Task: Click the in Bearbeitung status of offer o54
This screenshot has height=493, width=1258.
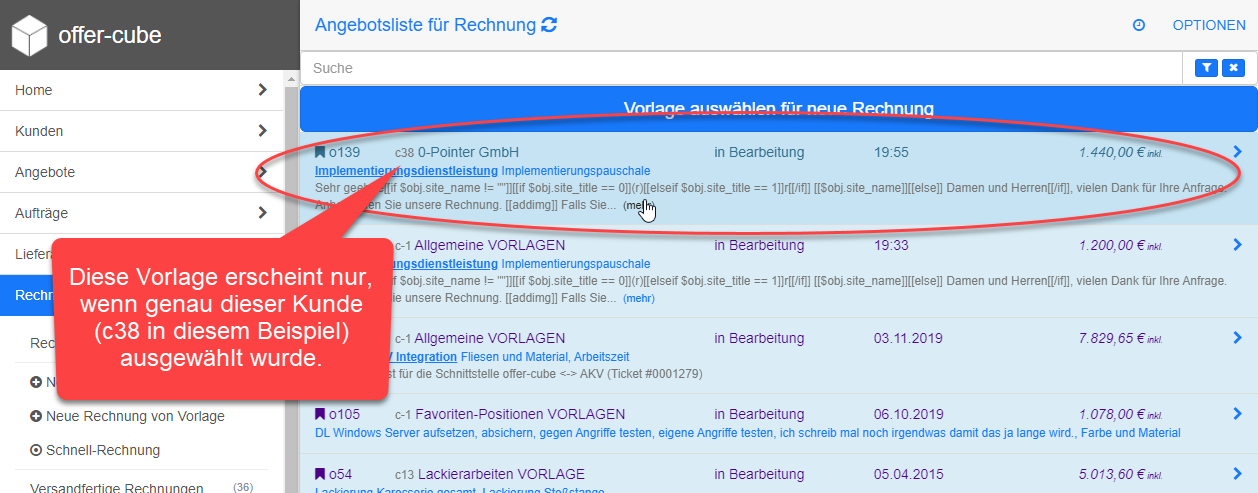Action: pyautogui.click(x=759, y=474)
